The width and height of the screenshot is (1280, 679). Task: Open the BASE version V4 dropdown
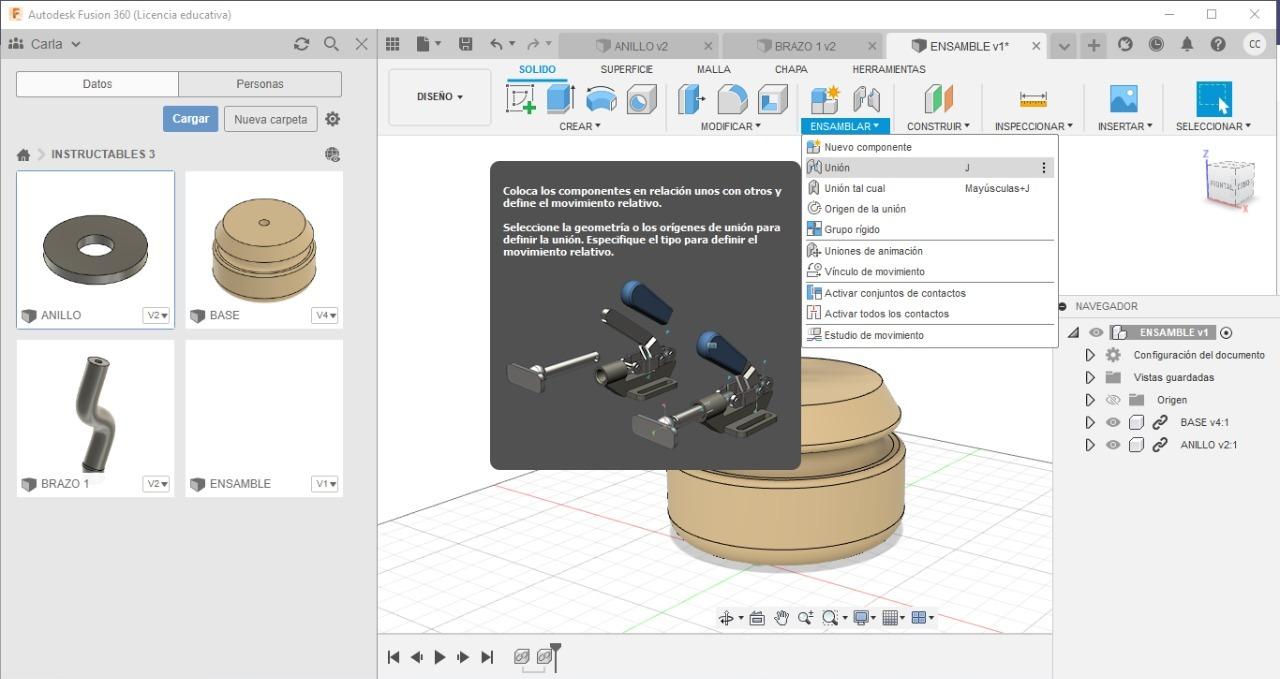(325, 315)
